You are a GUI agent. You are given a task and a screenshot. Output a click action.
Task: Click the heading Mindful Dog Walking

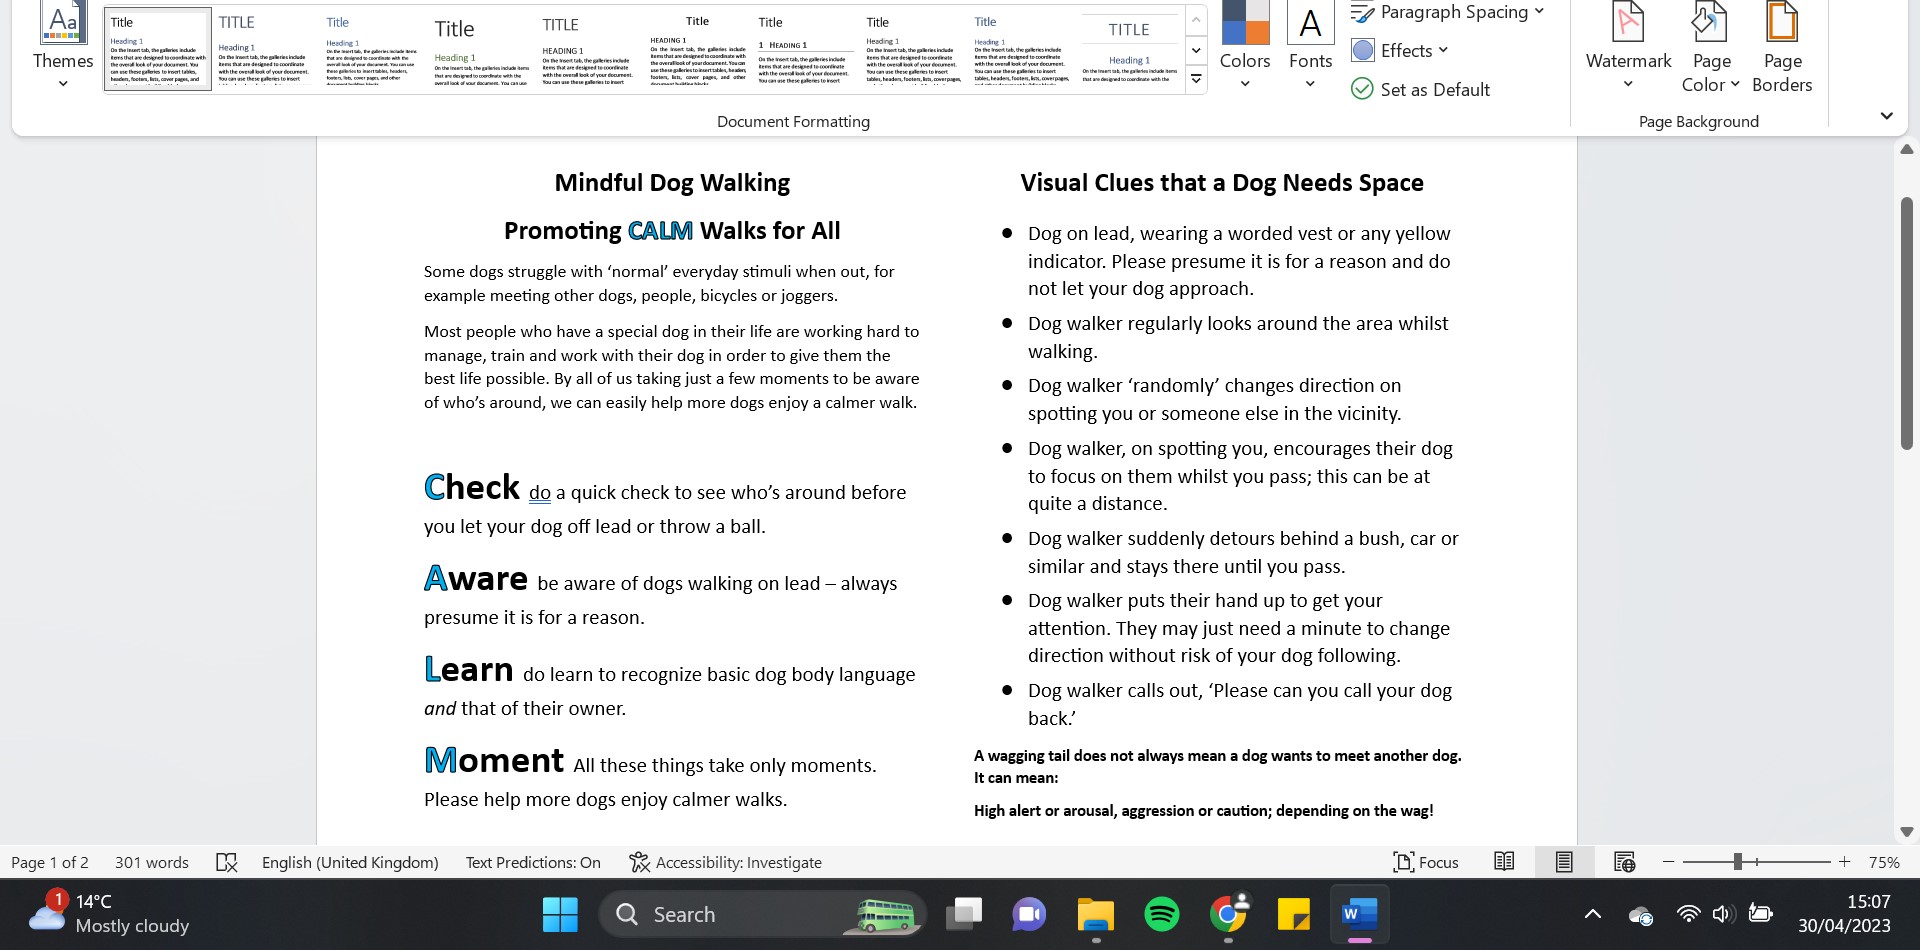pyautogui.click(x=672, y=183)
